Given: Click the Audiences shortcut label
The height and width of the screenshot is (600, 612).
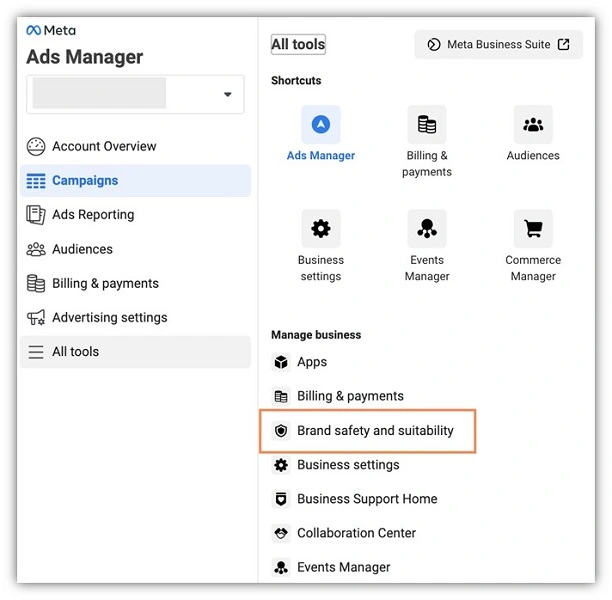Looking at the screenshot, I should (533, 156).
